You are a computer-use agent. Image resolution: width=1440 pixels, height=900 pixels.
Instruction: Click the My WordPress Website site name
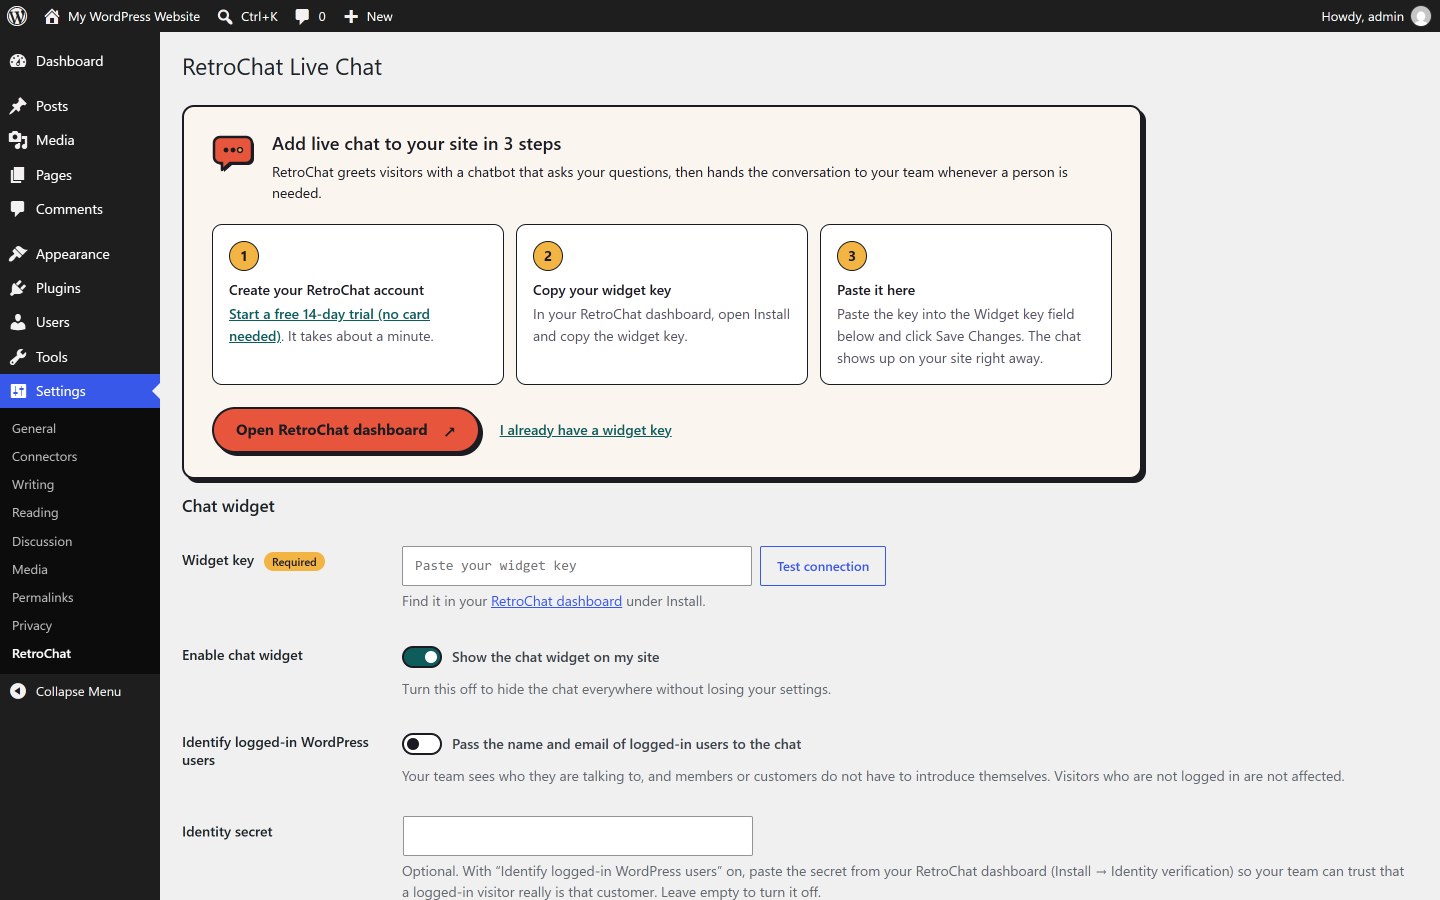[134, 16]
